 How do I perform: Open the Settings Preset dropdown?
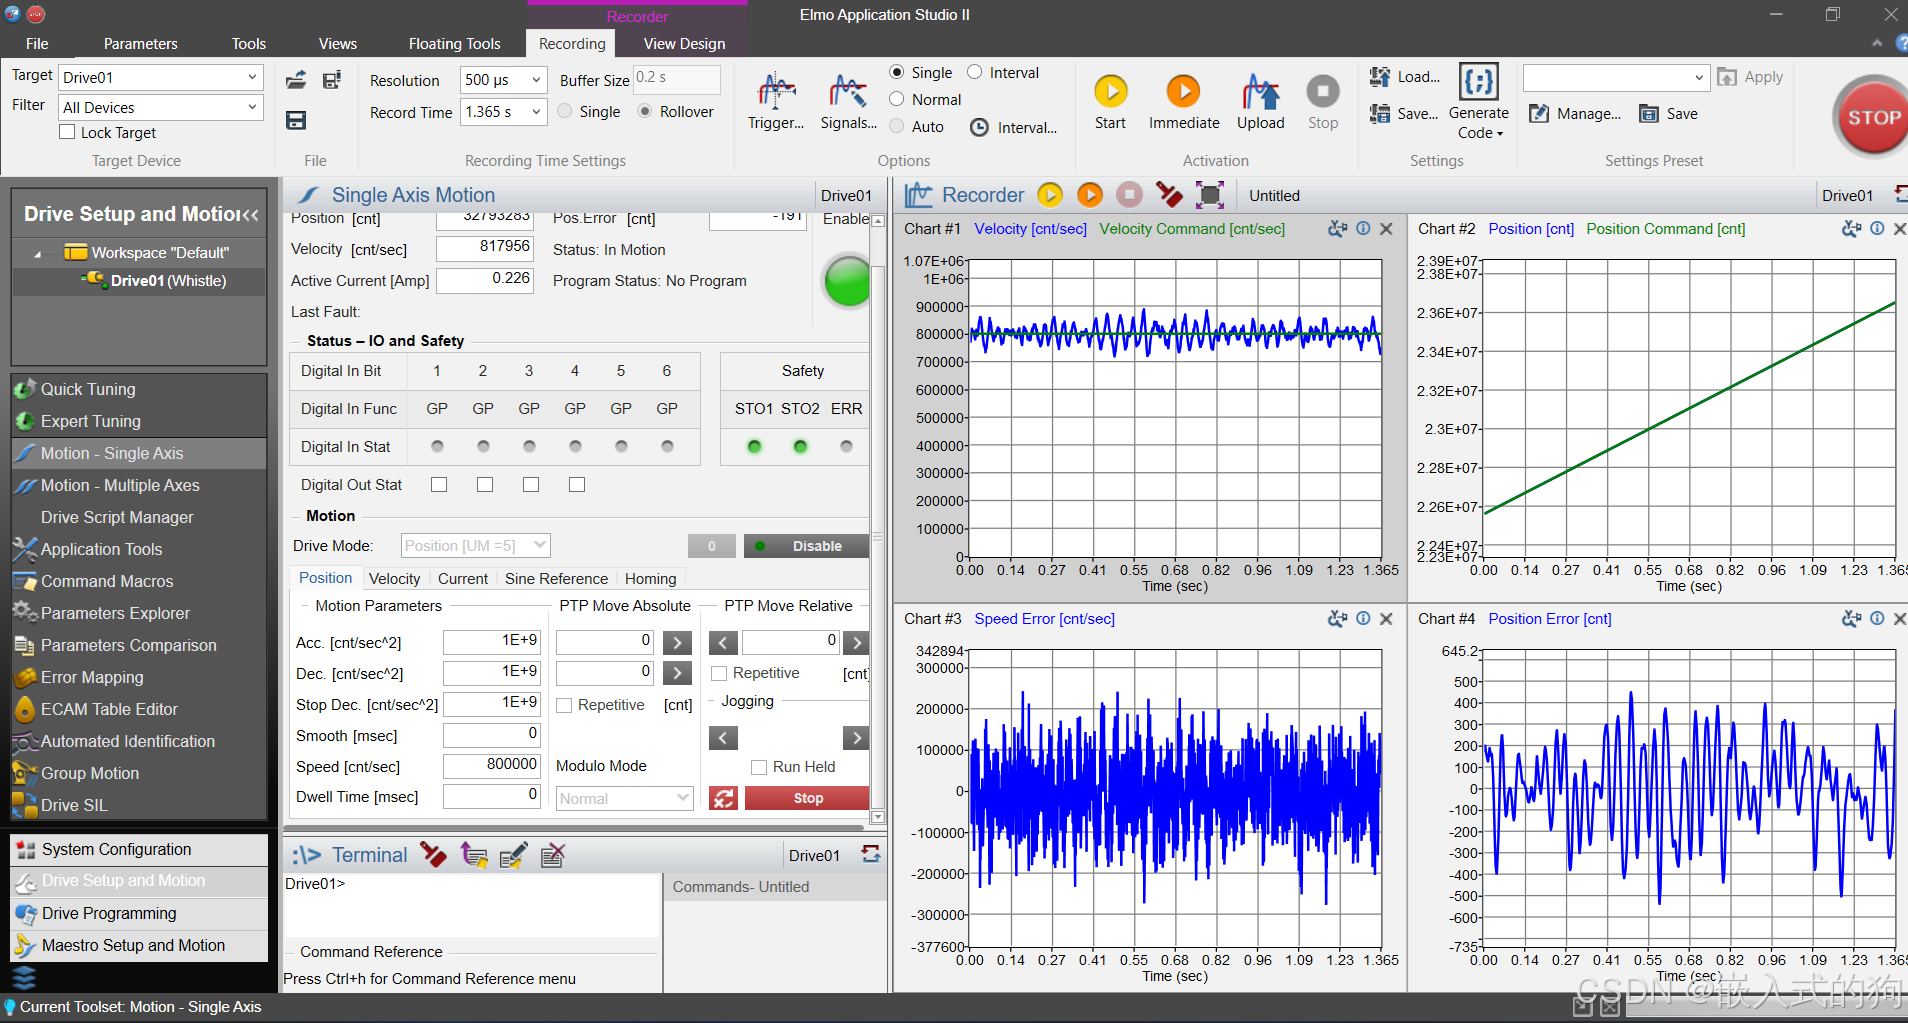click(x=1616, y=77)
